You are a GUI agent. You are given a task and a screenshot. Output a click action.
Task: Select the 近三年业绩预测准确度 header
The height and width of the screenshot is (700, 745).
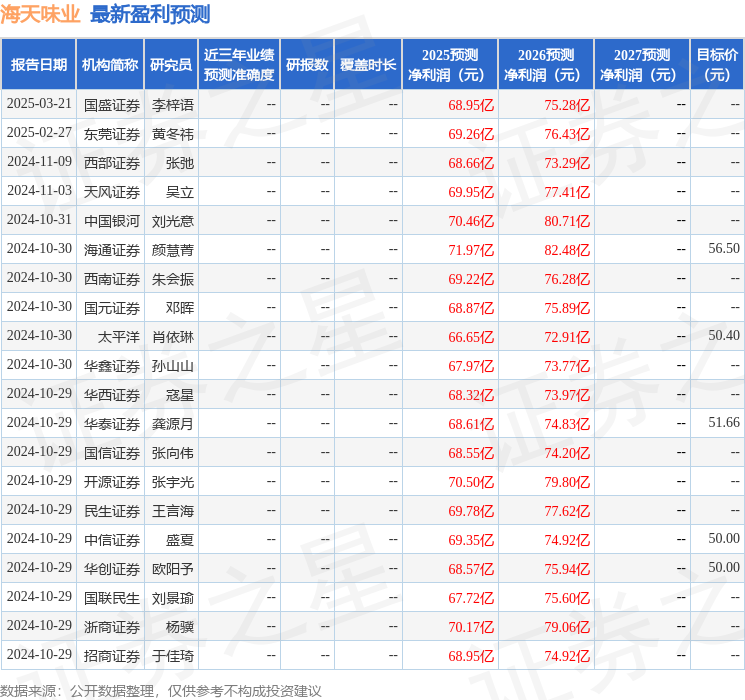[x=238, y=64]
